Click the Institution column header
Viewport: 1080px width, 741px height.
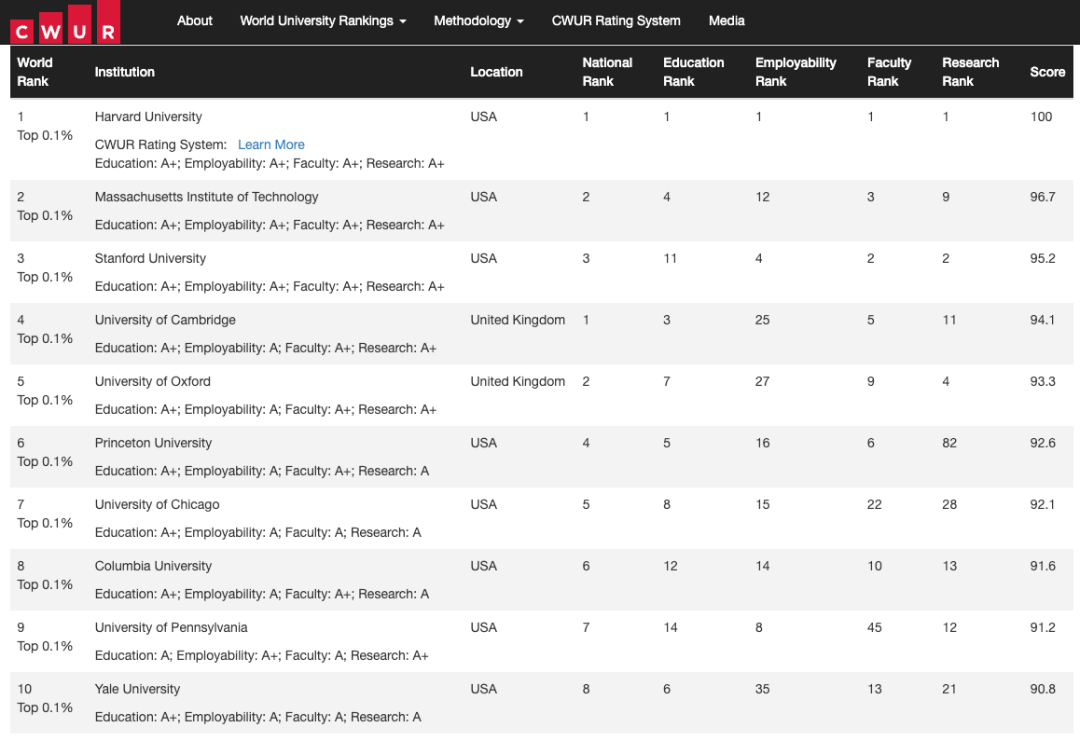[125, 72]
